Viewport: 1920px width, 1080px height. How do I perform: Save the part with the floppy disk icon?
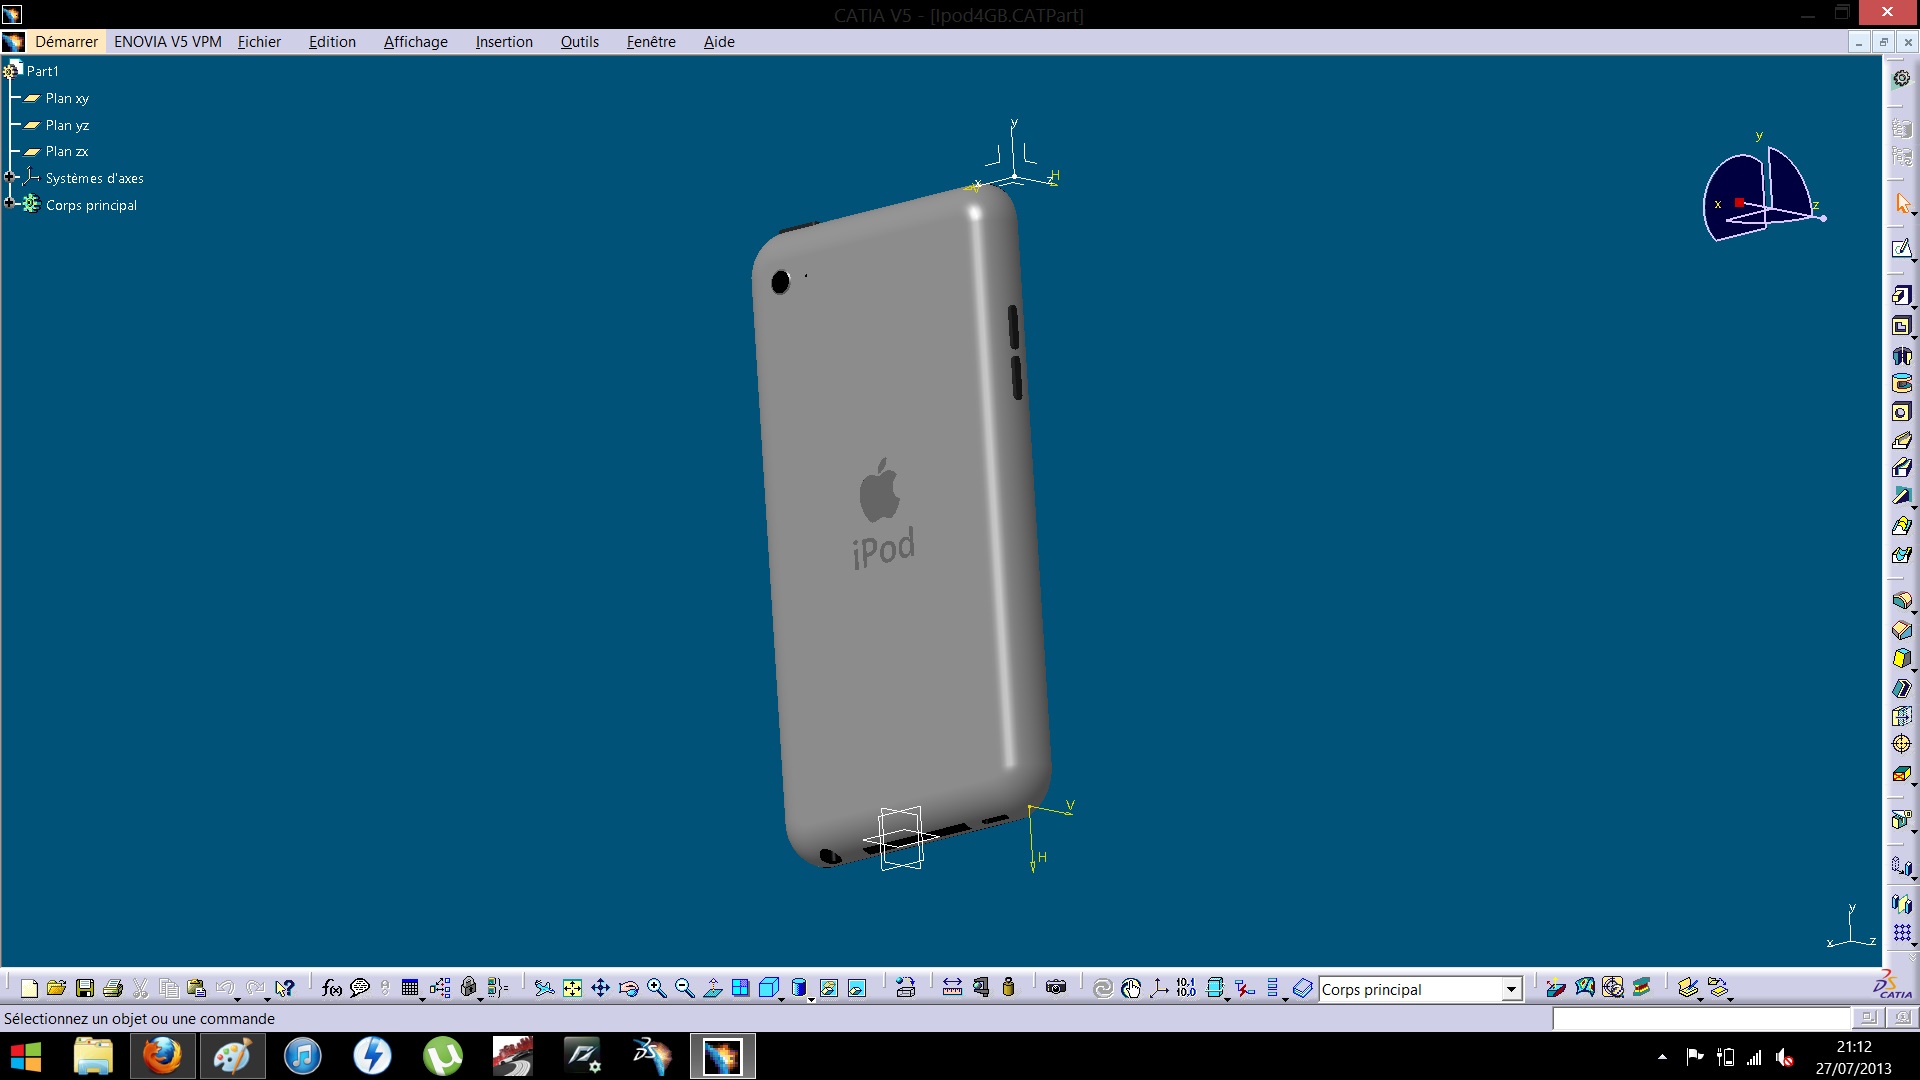point(85,989)
